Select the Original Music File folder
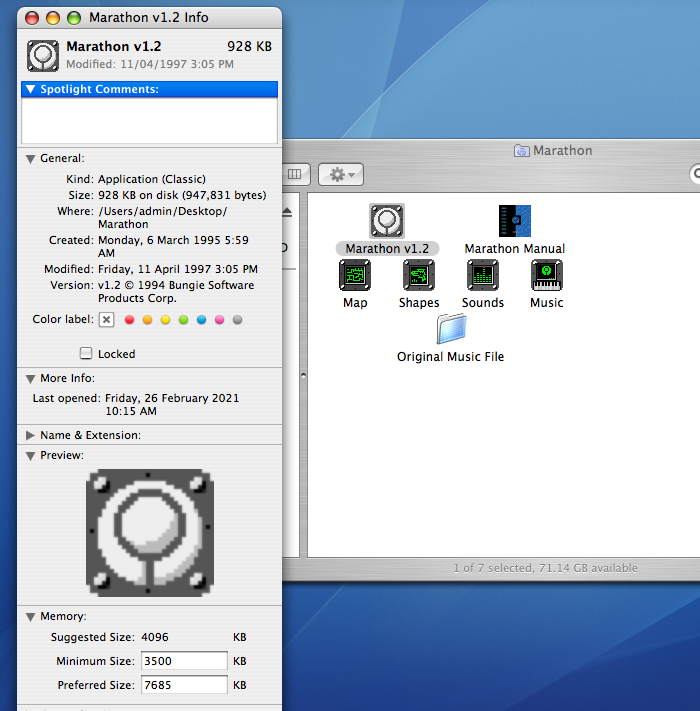 coord(451,329)
